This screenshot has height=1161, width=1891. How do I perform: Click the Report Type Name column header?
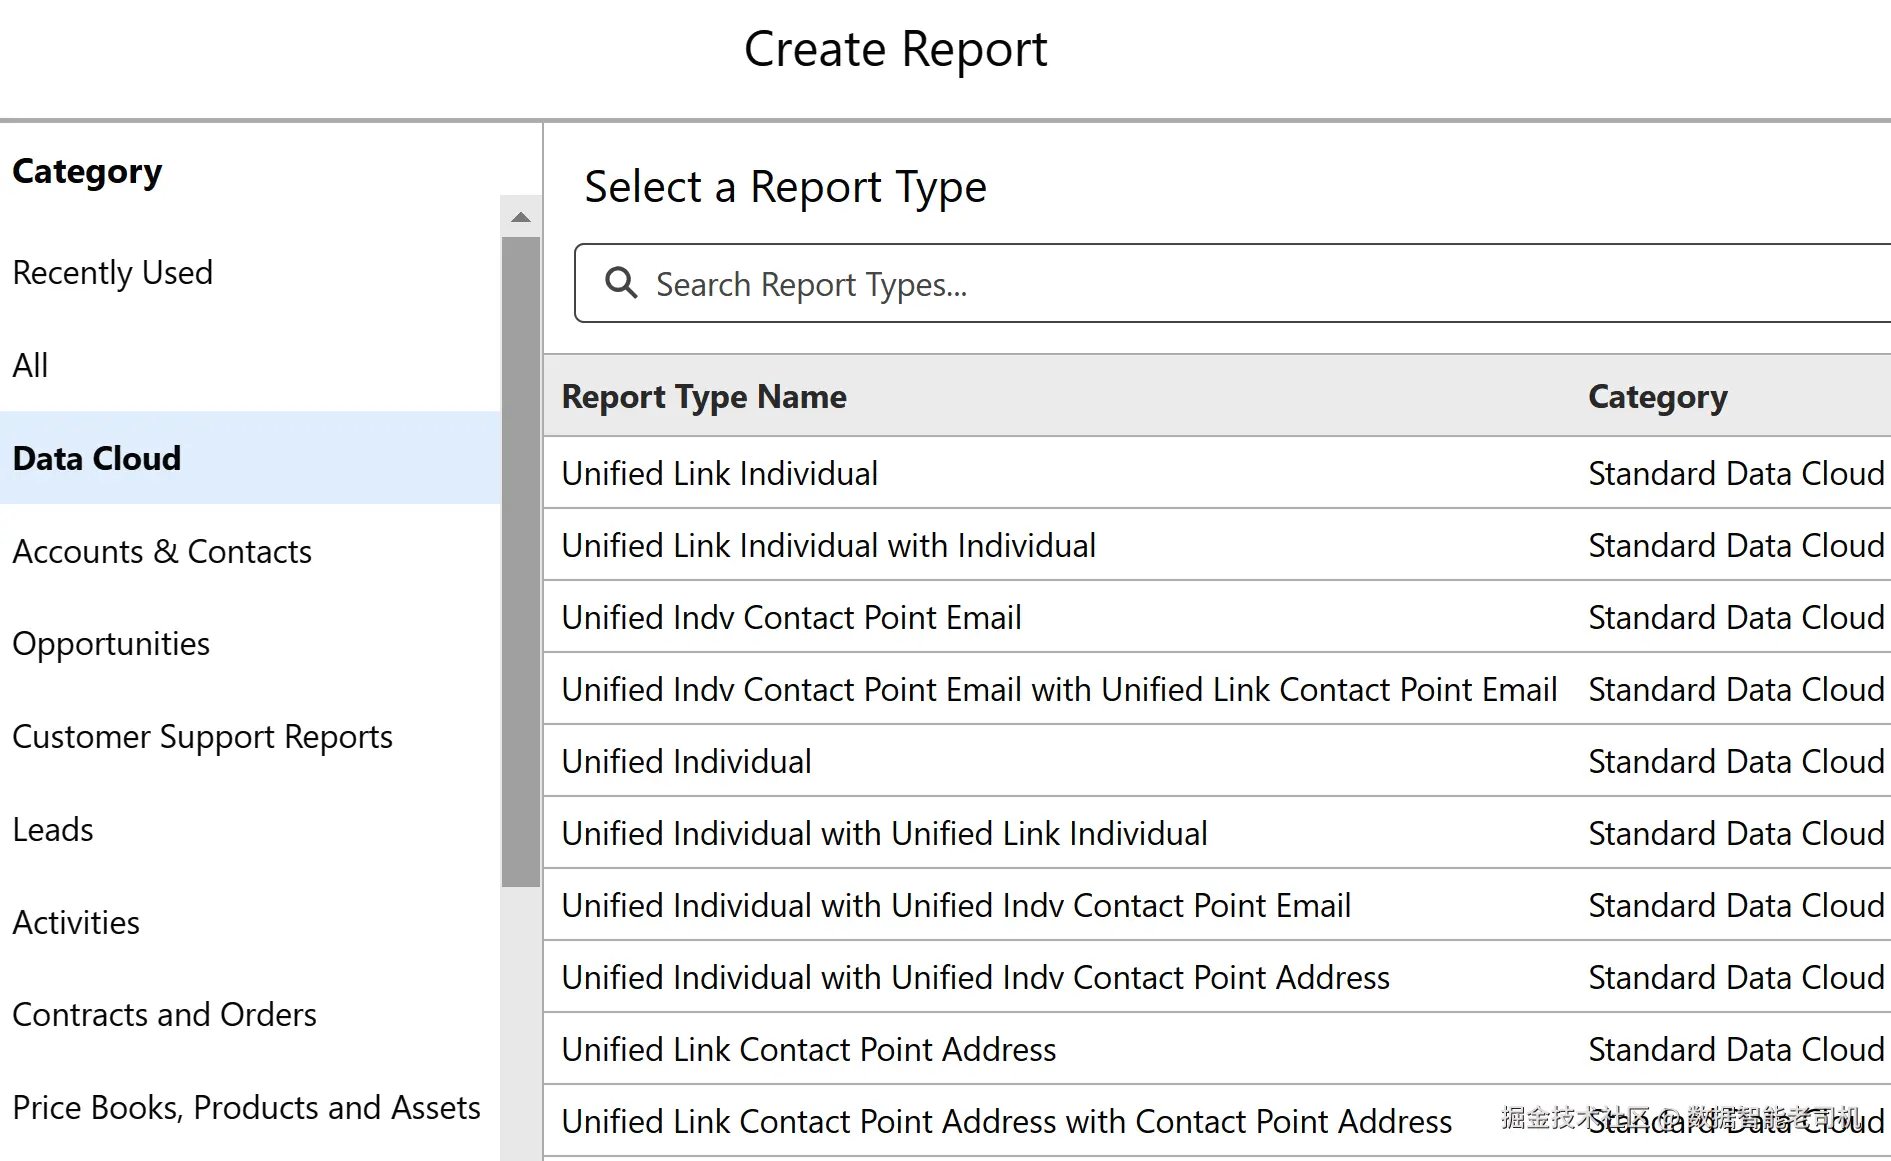[x=704, y=397]
